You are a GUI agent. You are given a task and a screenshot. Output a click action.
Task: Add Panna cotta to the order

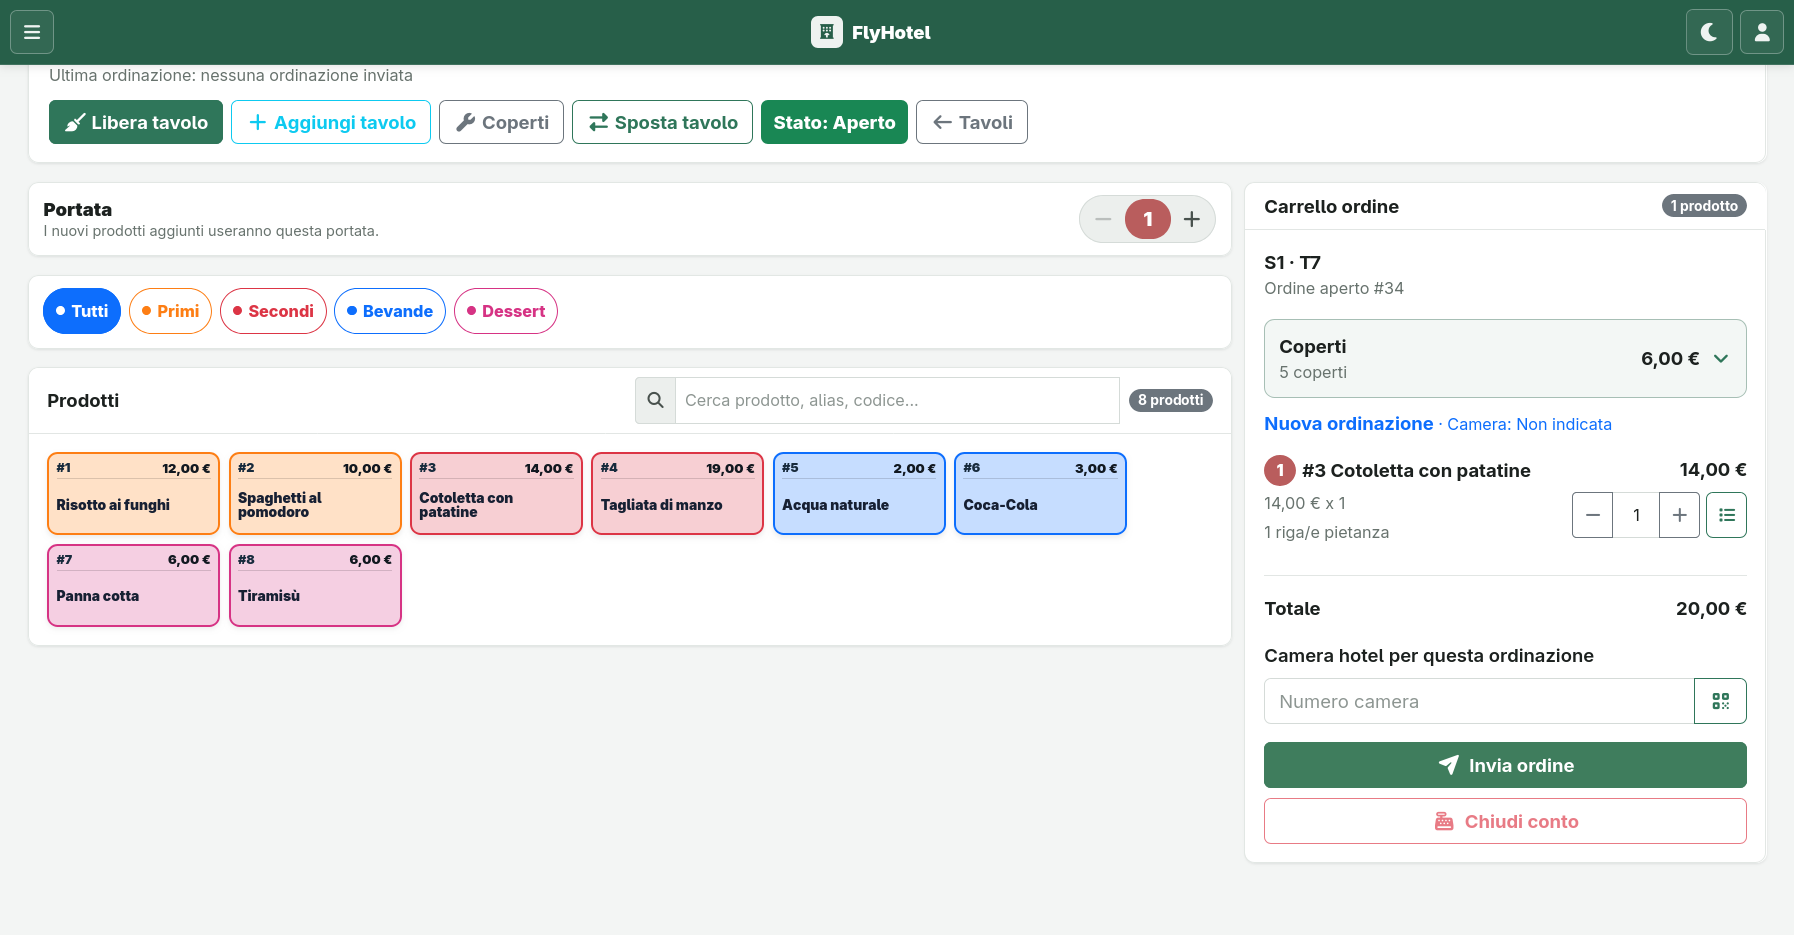click(133, 585)
